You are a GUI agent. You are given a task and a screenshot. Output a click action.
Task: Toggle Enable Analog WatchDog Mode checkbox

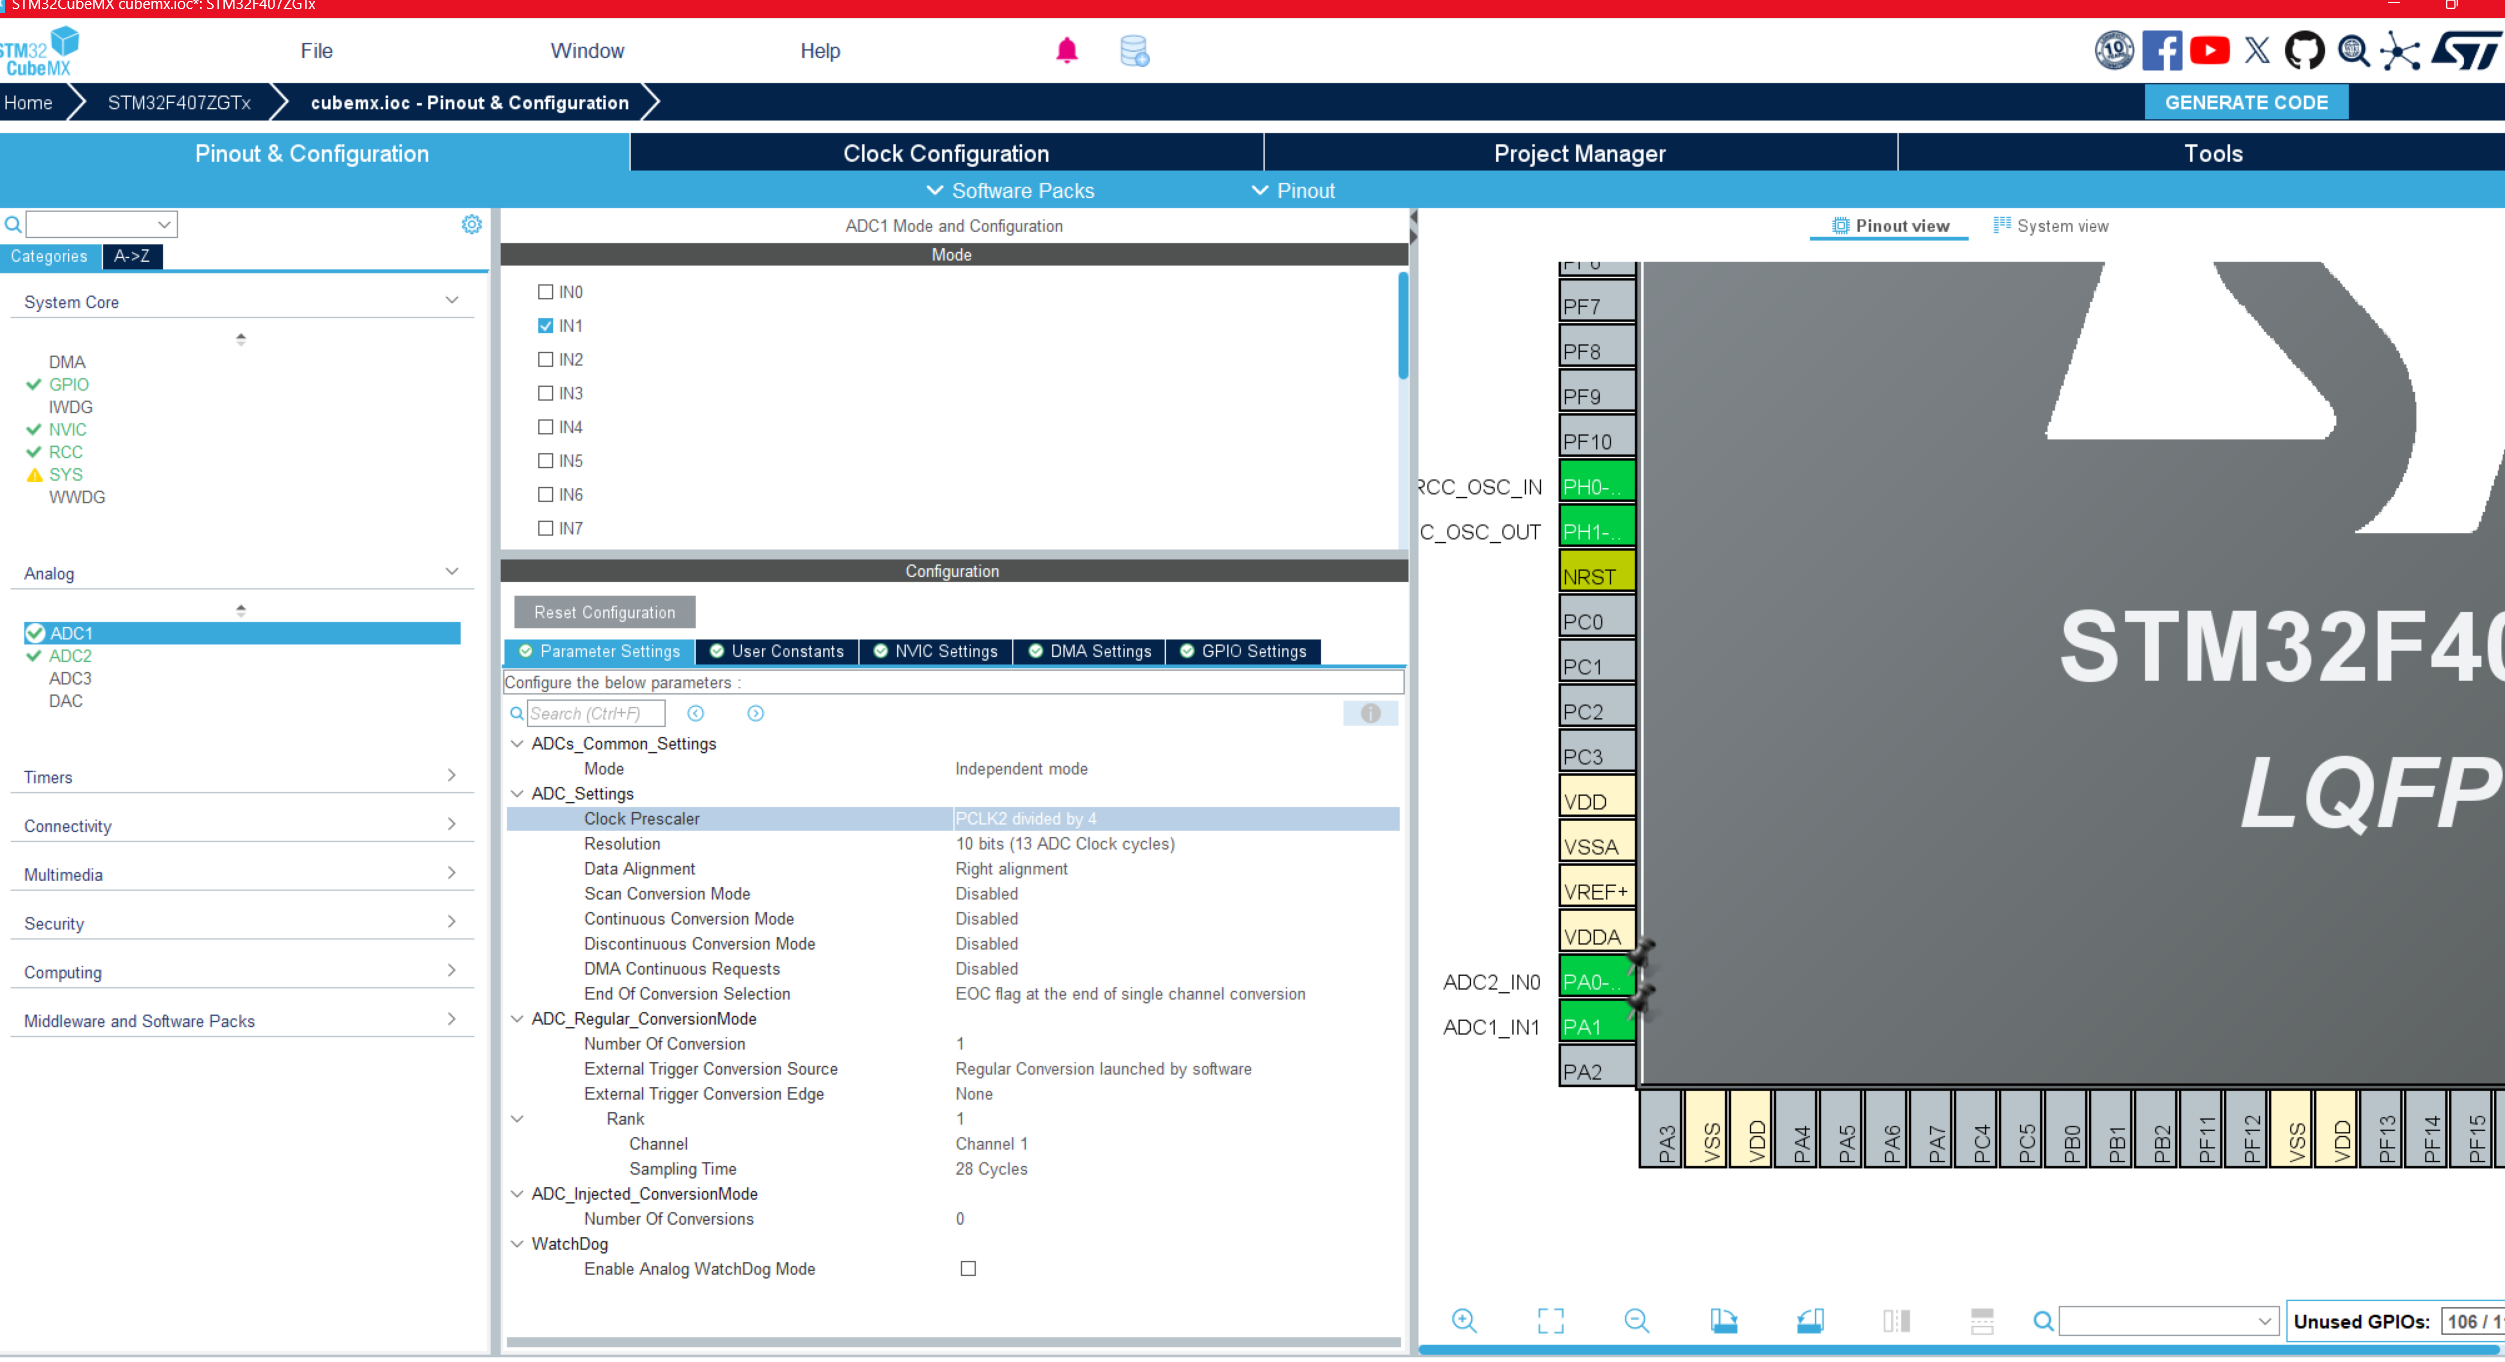point(968,1269)
